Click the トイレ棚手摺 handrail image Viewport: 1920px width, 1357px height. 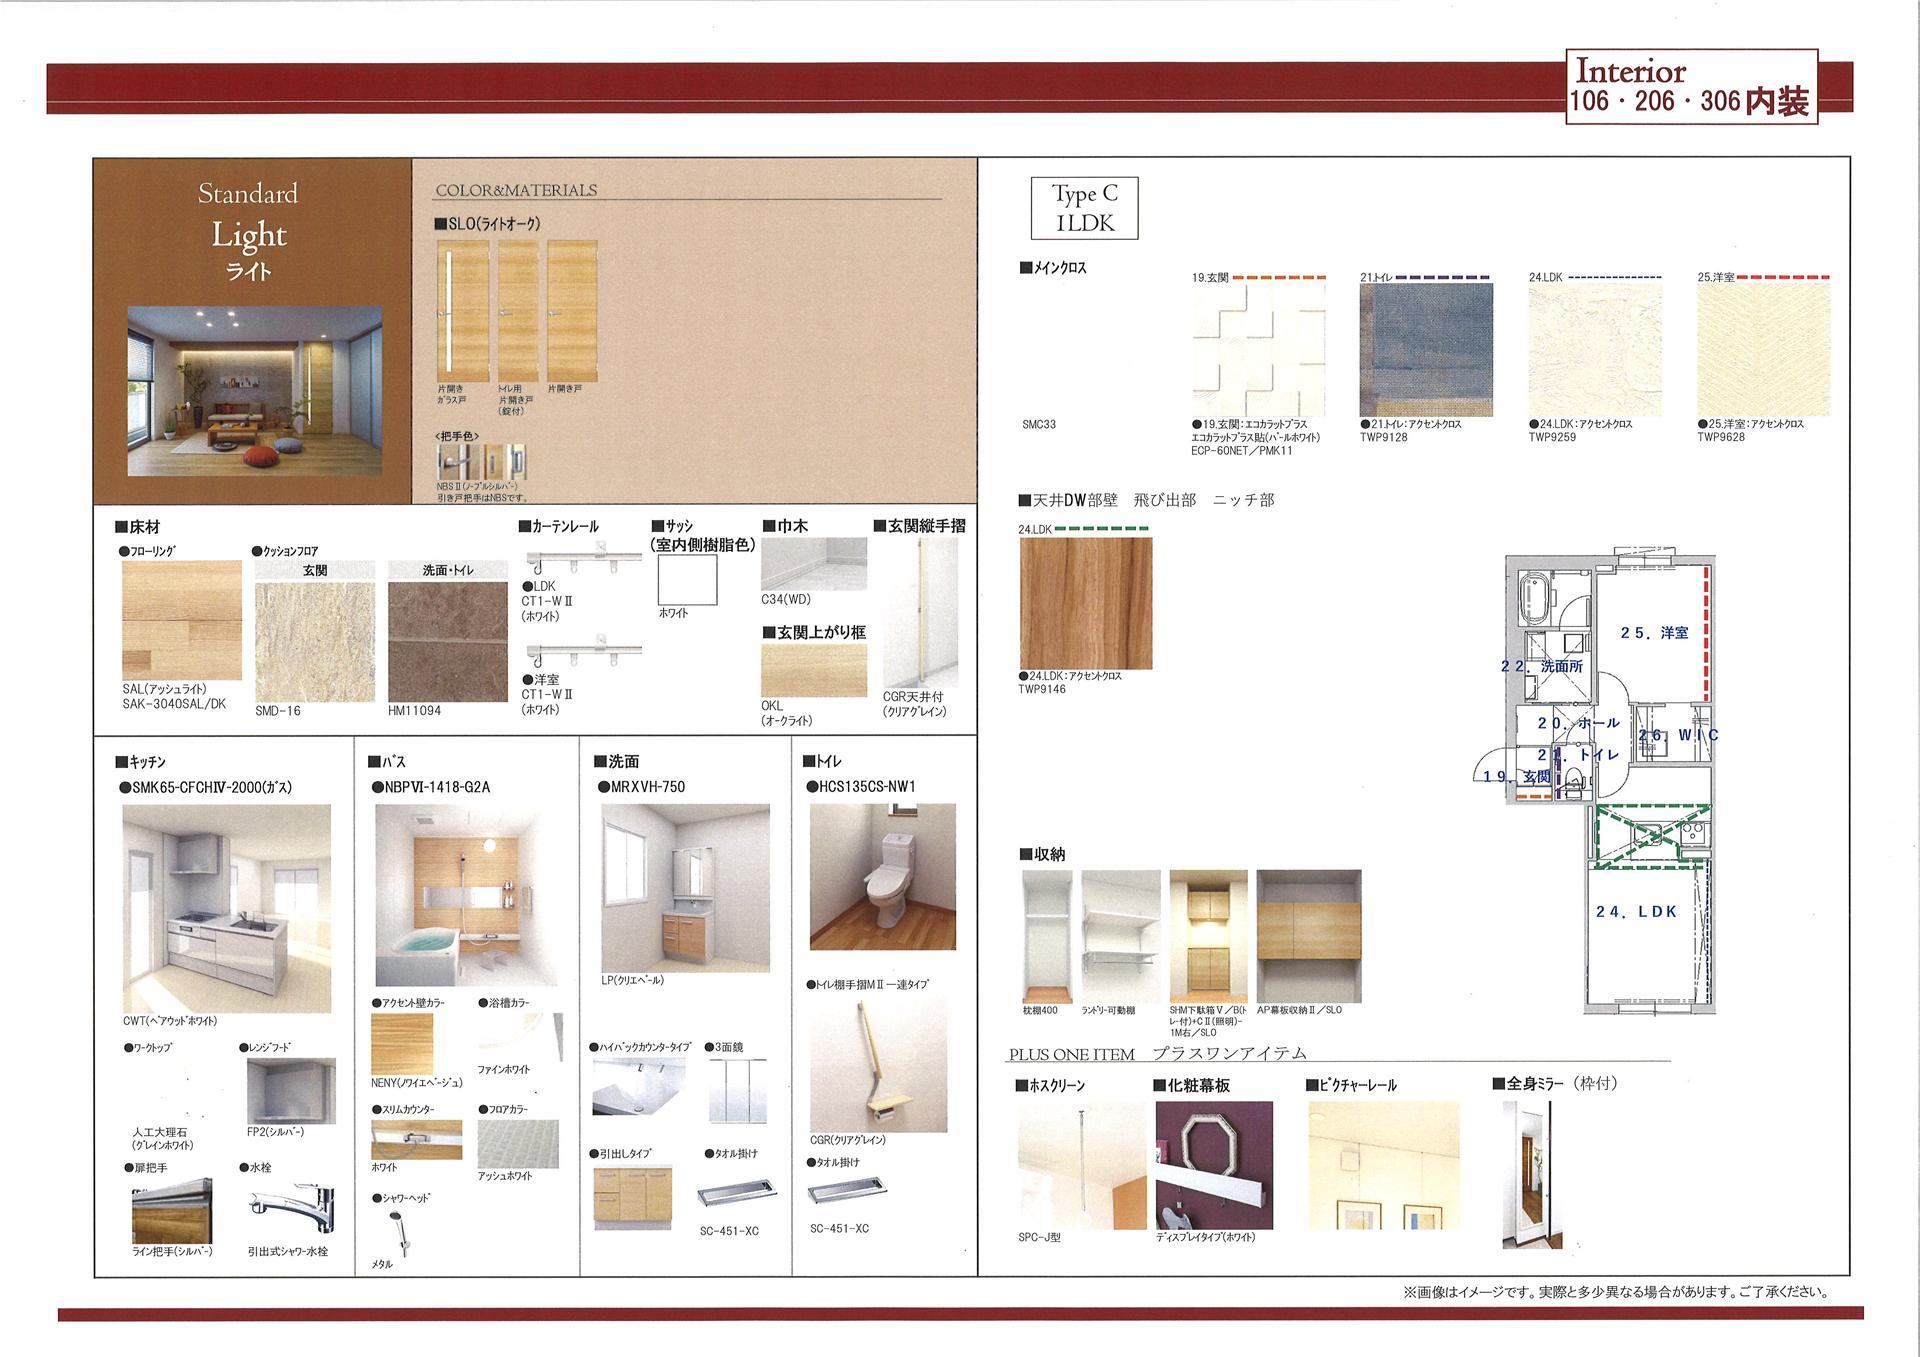coord(878,1063)
